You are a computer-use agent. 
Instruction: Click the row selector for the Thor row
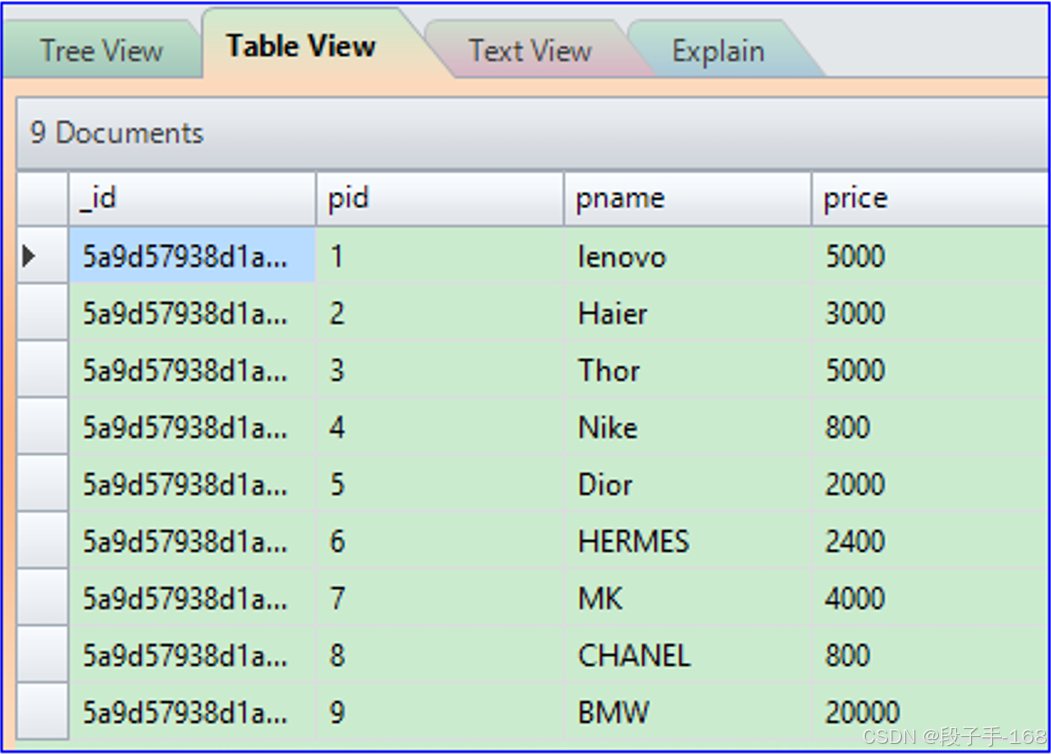pos(42,369)
